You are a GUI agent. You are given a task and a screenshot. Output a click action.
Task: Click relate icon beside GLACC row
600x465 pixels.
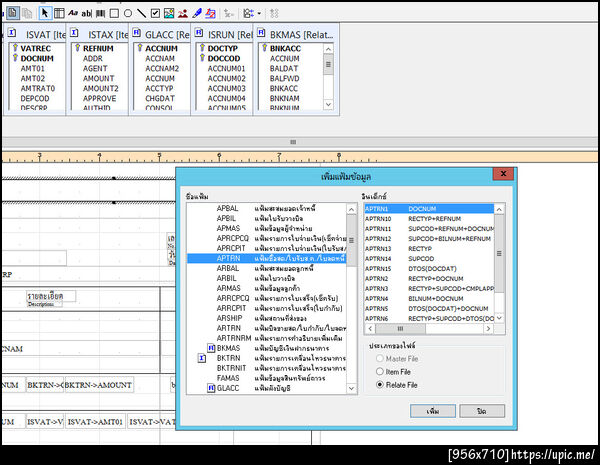(x=211, y=388)
